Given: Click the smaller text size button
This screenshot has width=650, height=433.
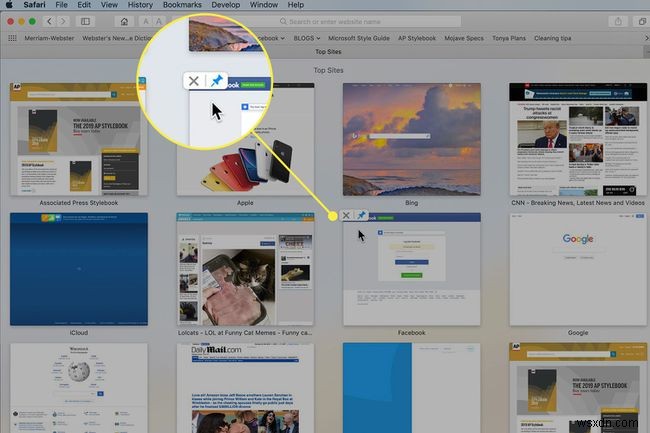Looking at the screenshot, I should click(x=146, y=21).
